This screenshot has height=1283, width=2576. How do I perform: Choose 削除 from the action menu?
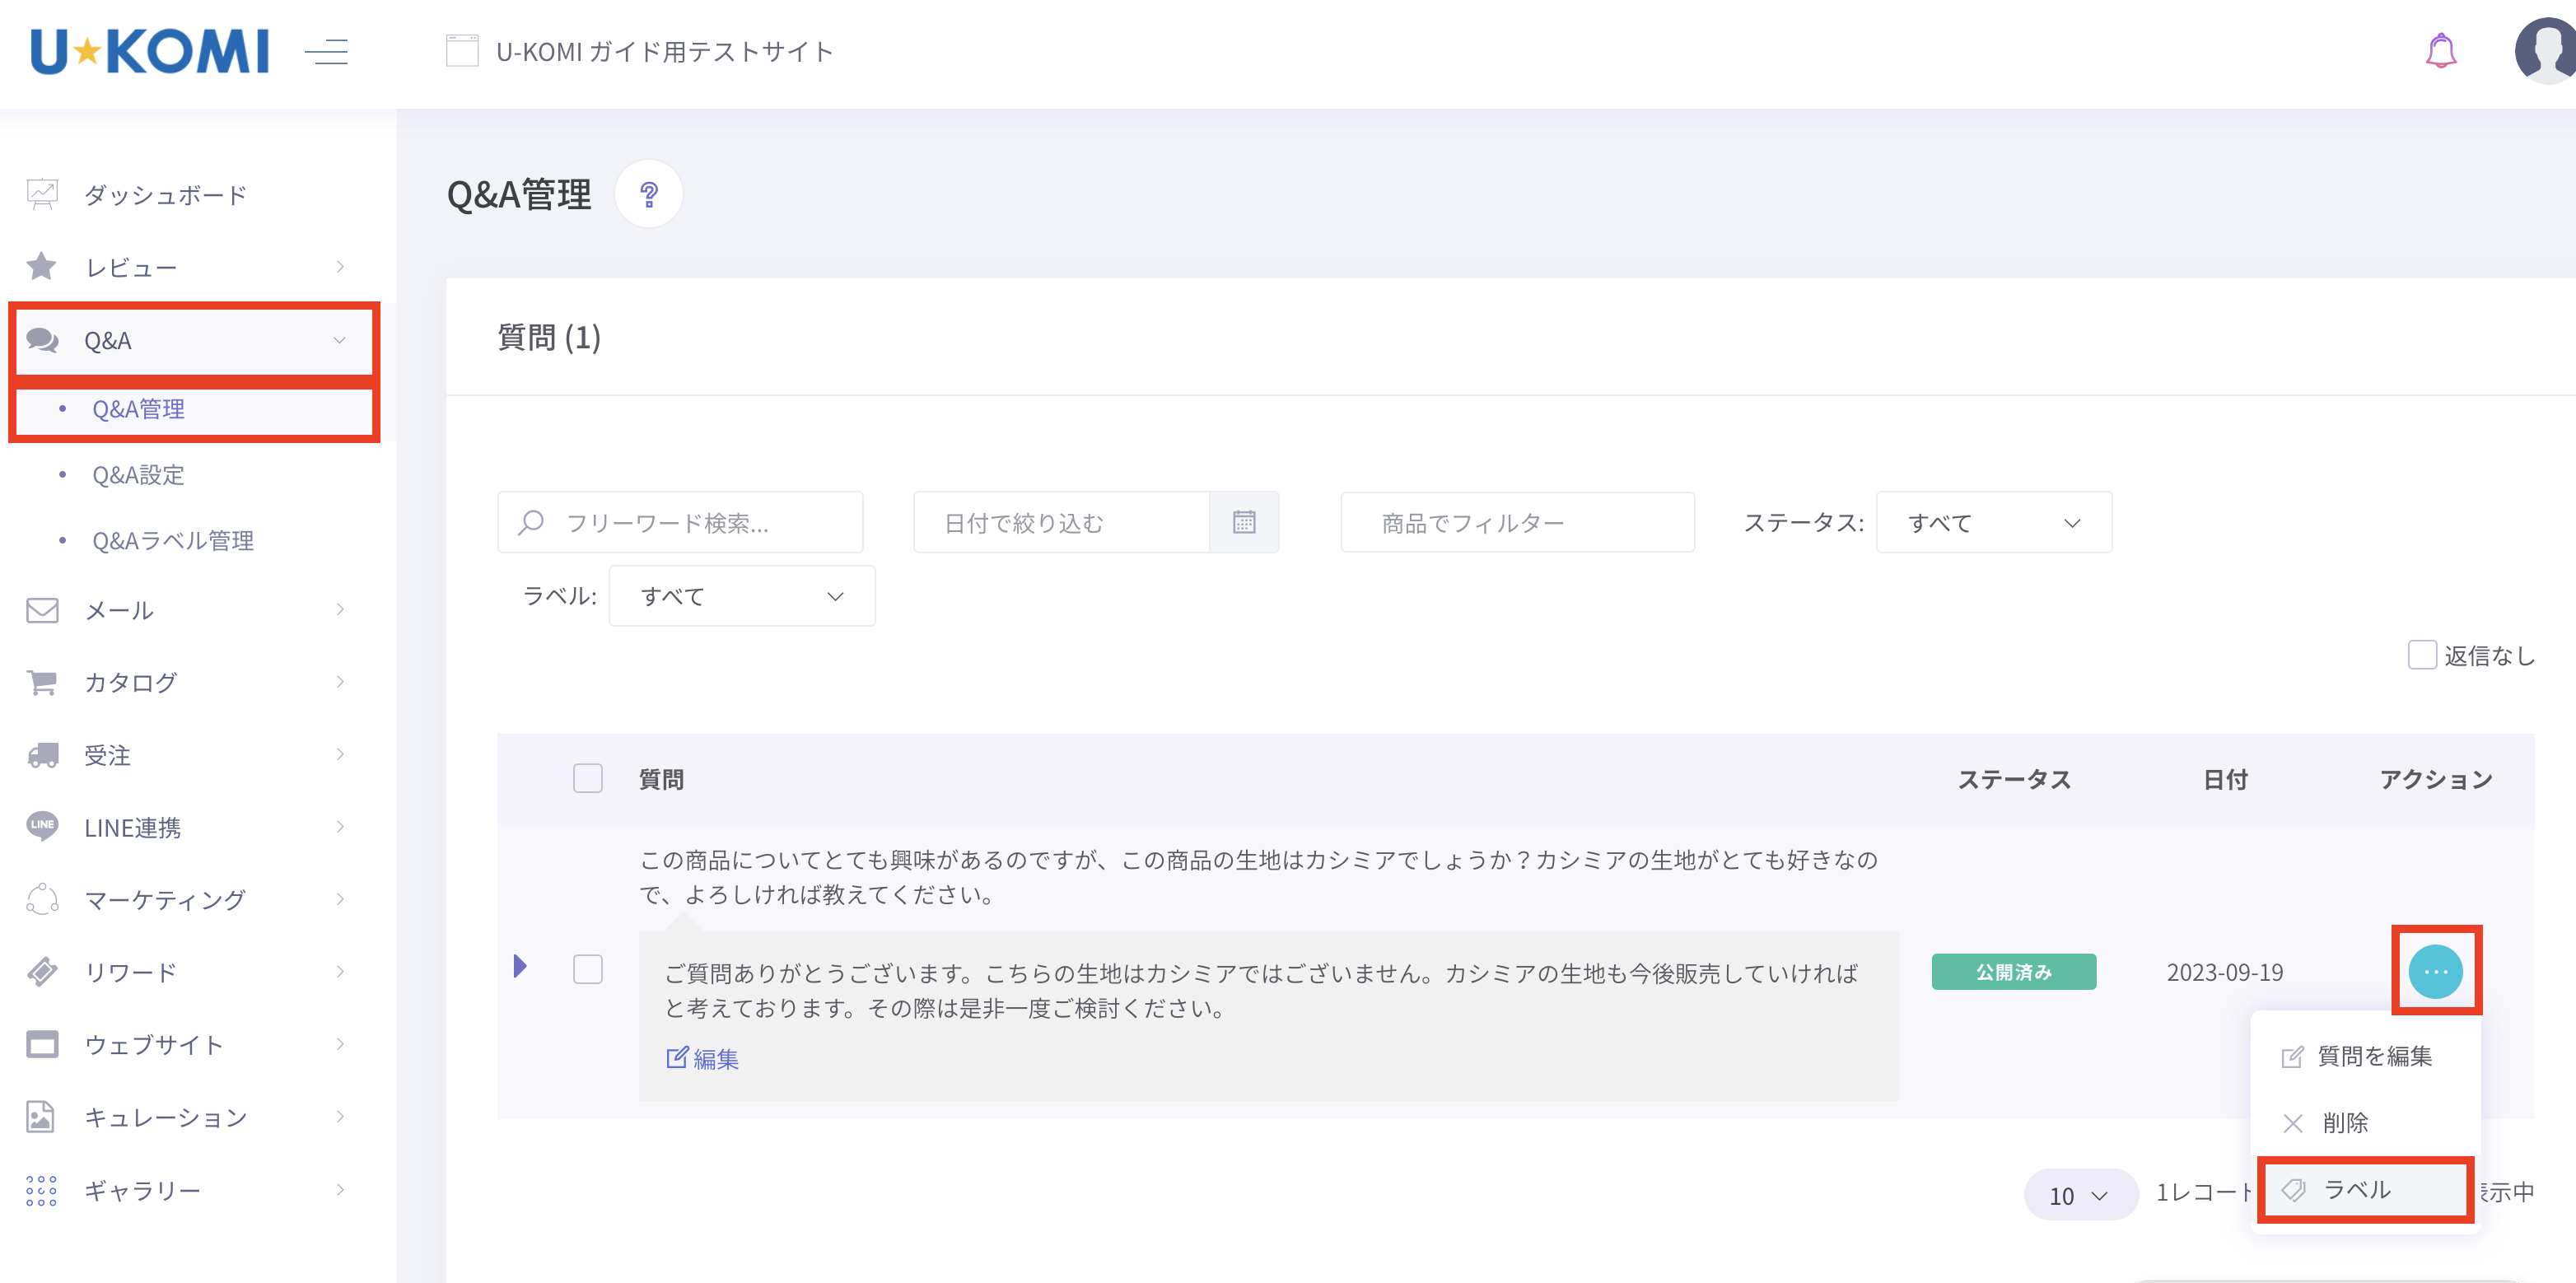[x=2344, y=1122]
